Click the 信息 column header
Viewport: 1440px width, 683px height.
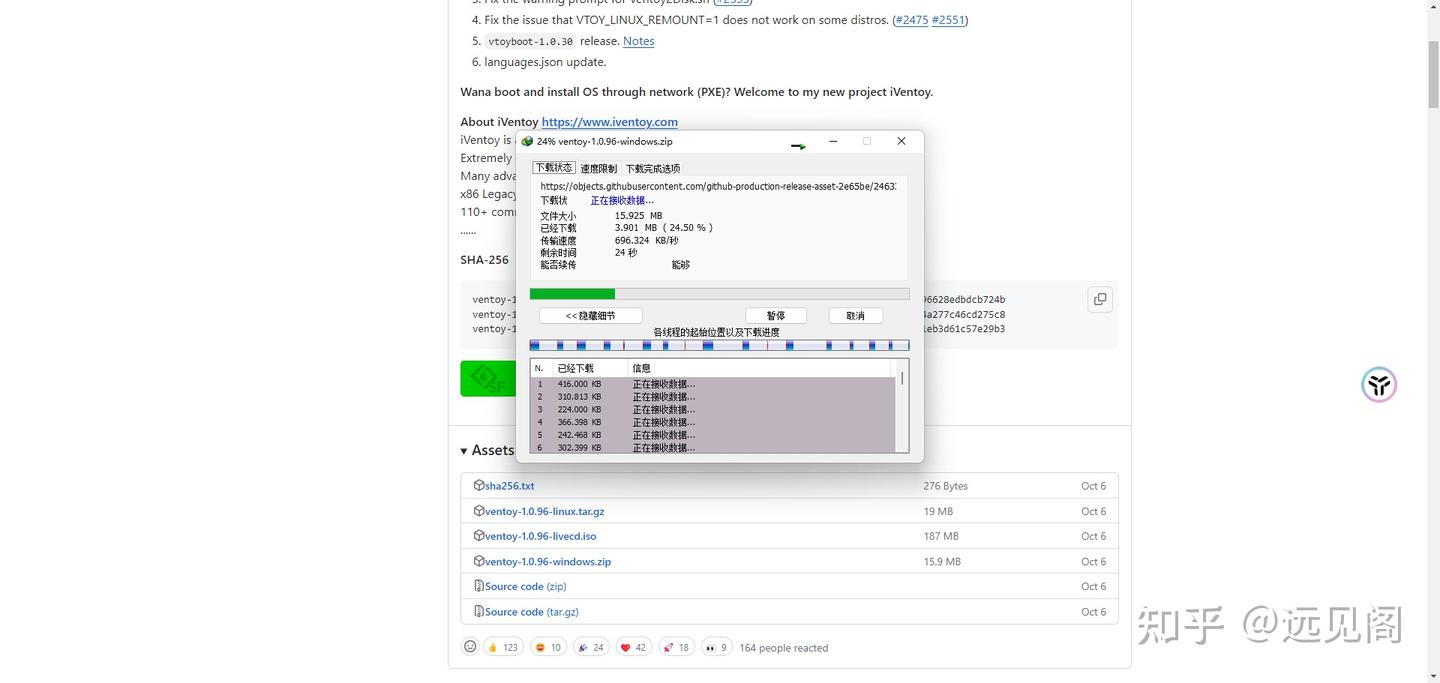click(x=760, y=368)
